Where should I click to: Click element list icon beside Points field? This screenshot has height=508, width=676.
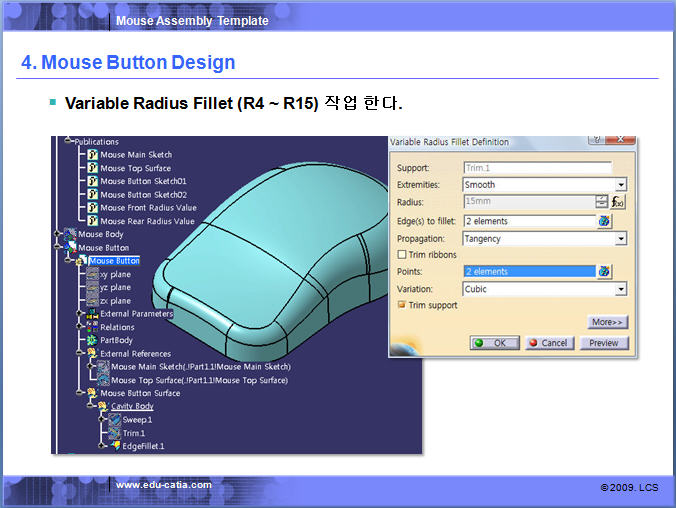point(604,271)
